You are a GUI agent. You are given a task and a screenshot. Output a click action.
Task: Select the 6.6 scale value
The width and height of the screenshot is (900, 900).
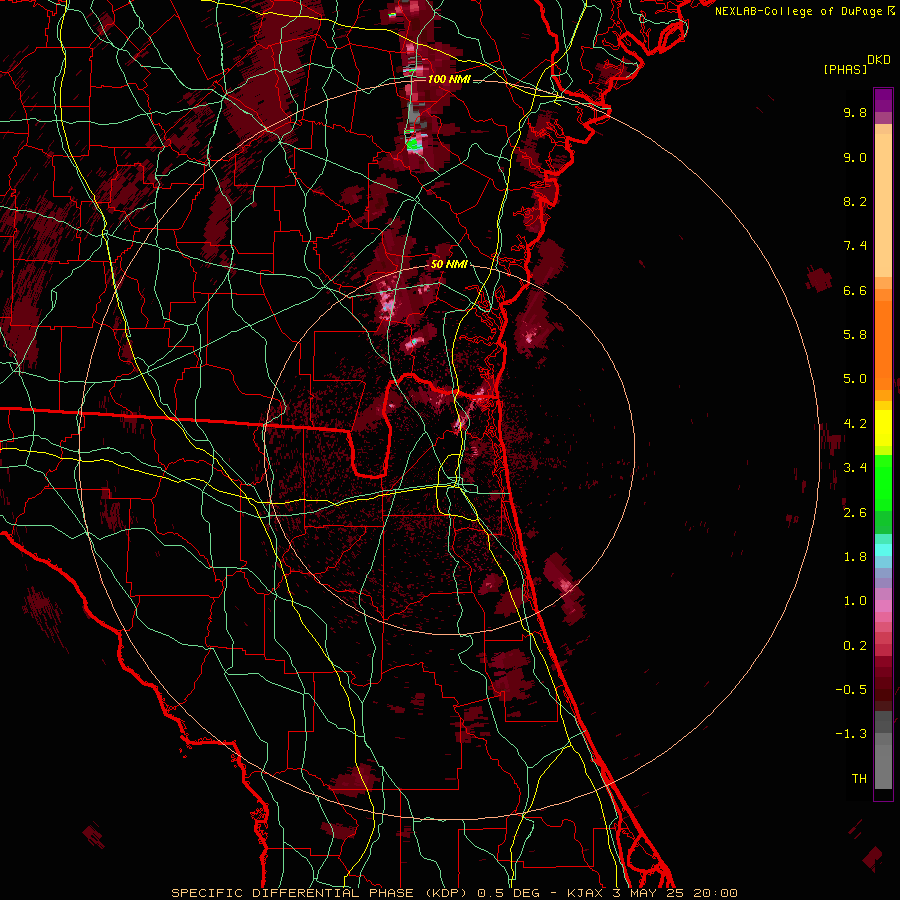coord(855,290)
